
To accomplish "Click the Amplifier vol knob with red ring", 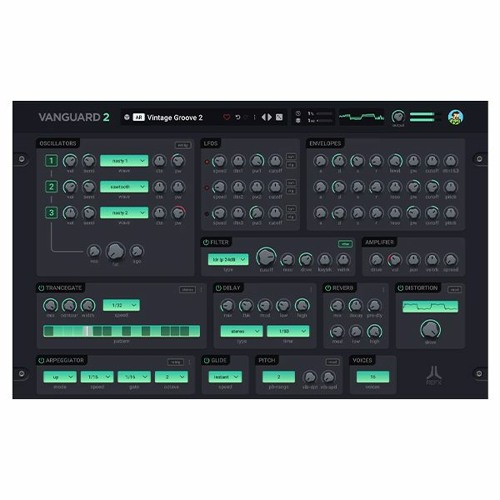I will (x=395, y=259).
